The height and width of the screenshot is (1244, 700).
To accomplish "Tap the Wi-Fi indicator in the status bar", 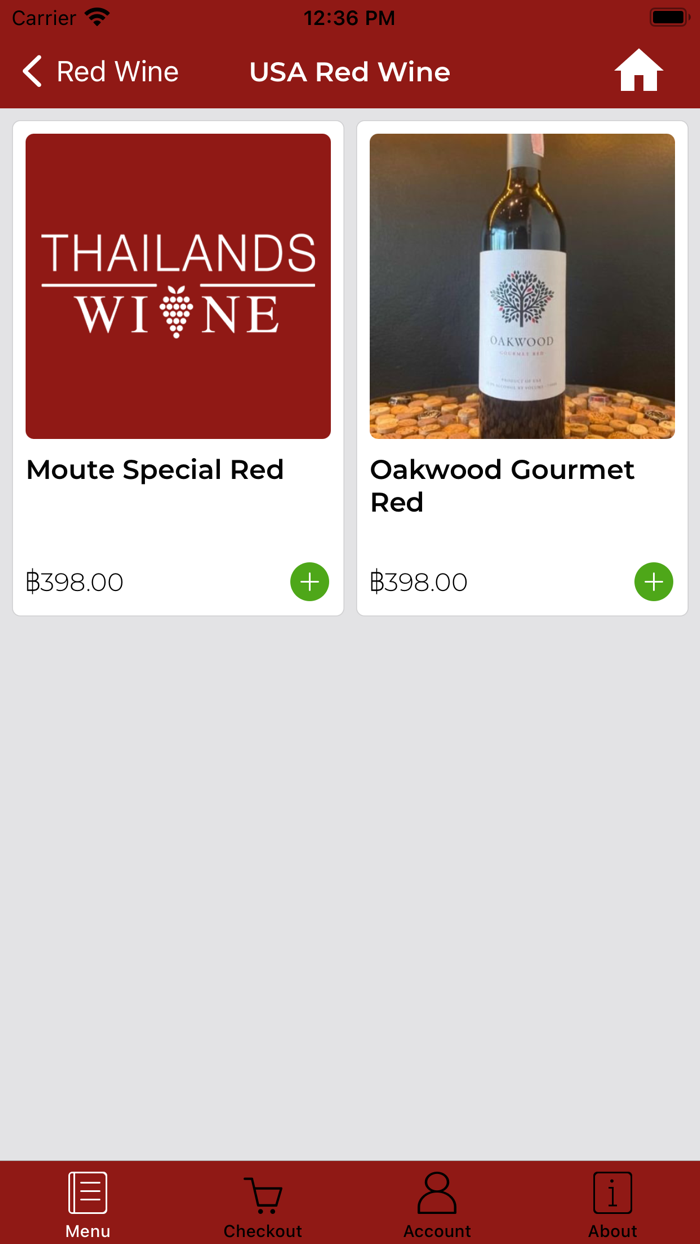I will coord(95,16).
